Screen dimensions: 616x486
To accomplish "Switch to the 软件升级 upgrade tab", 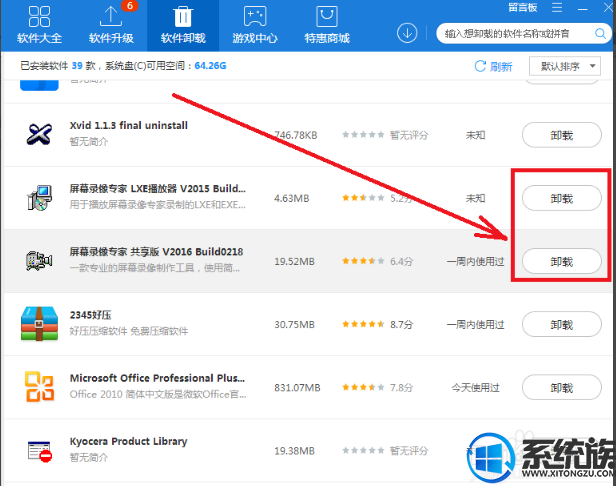I will pos(110,25).
